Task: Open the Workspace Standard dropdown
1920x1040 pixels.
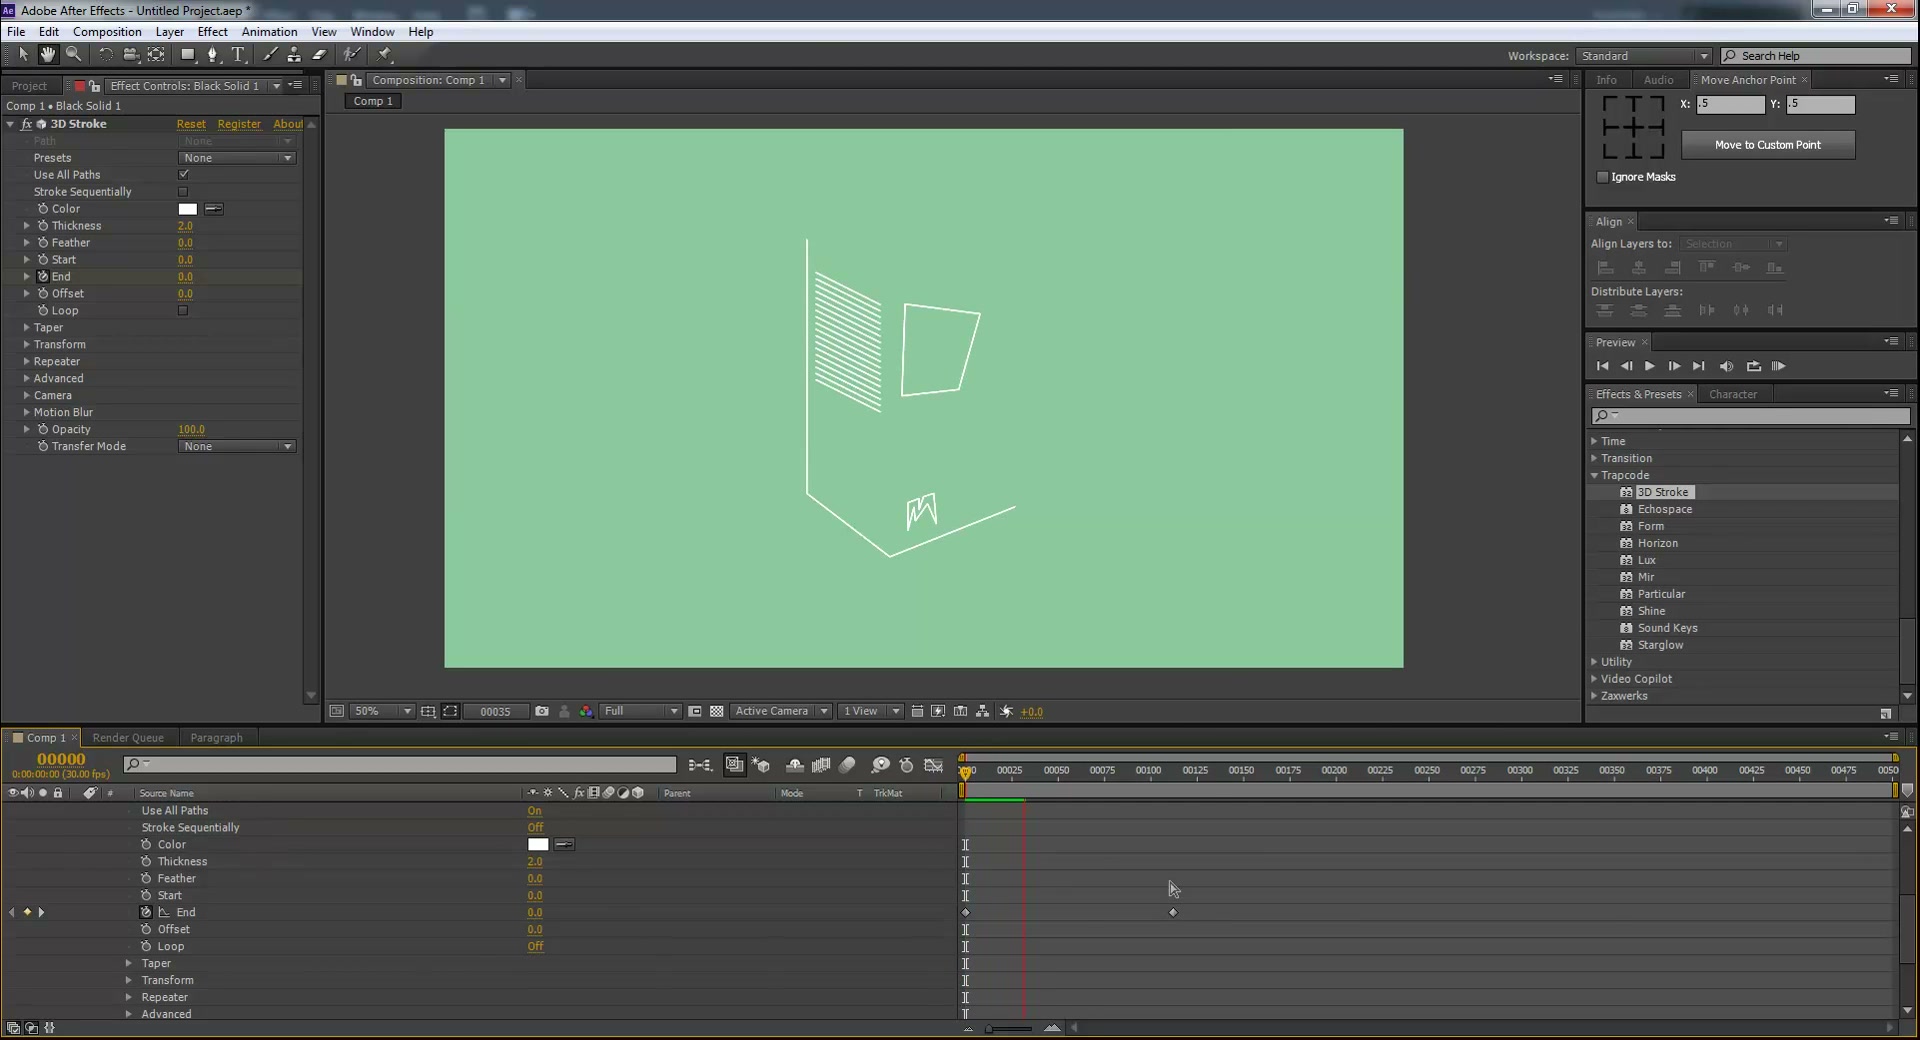Action: pyautogui.click(x=1644, y=56)
